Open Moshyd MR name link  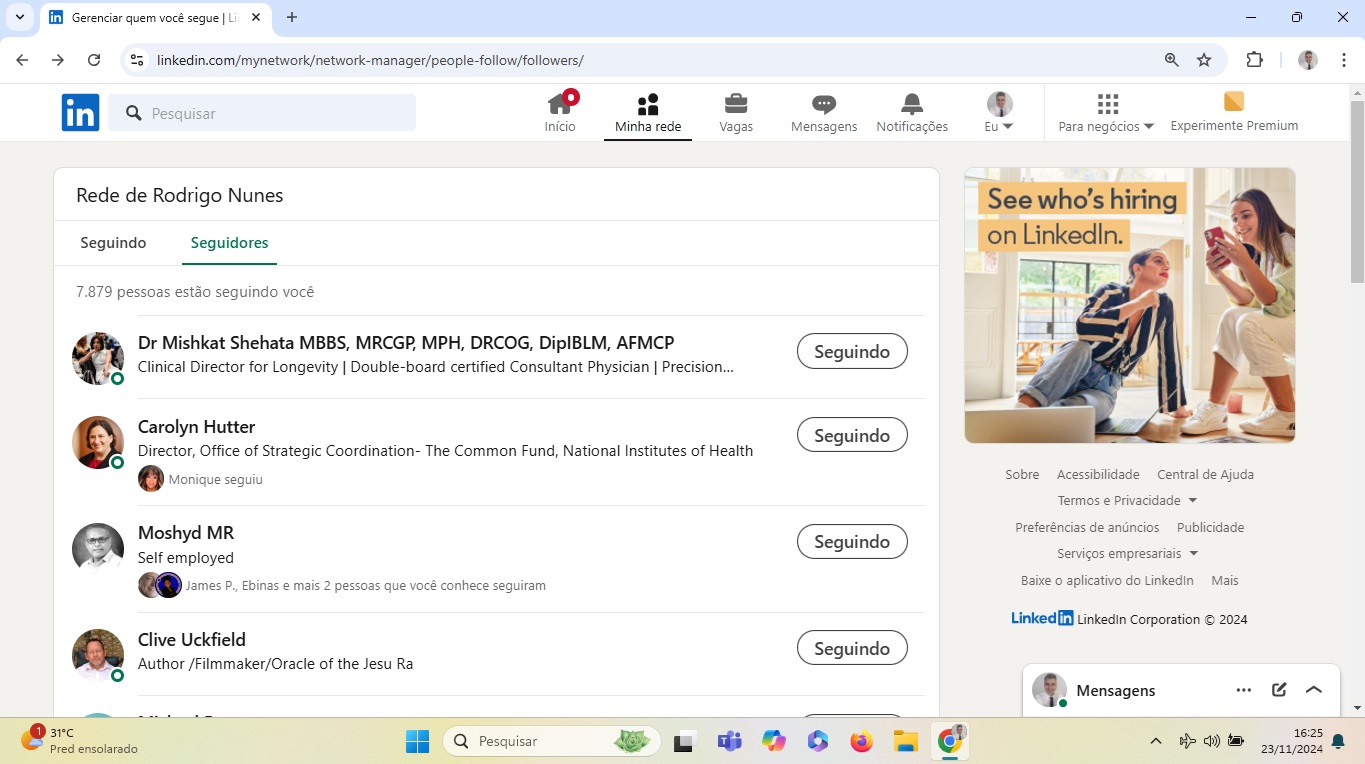186,533
